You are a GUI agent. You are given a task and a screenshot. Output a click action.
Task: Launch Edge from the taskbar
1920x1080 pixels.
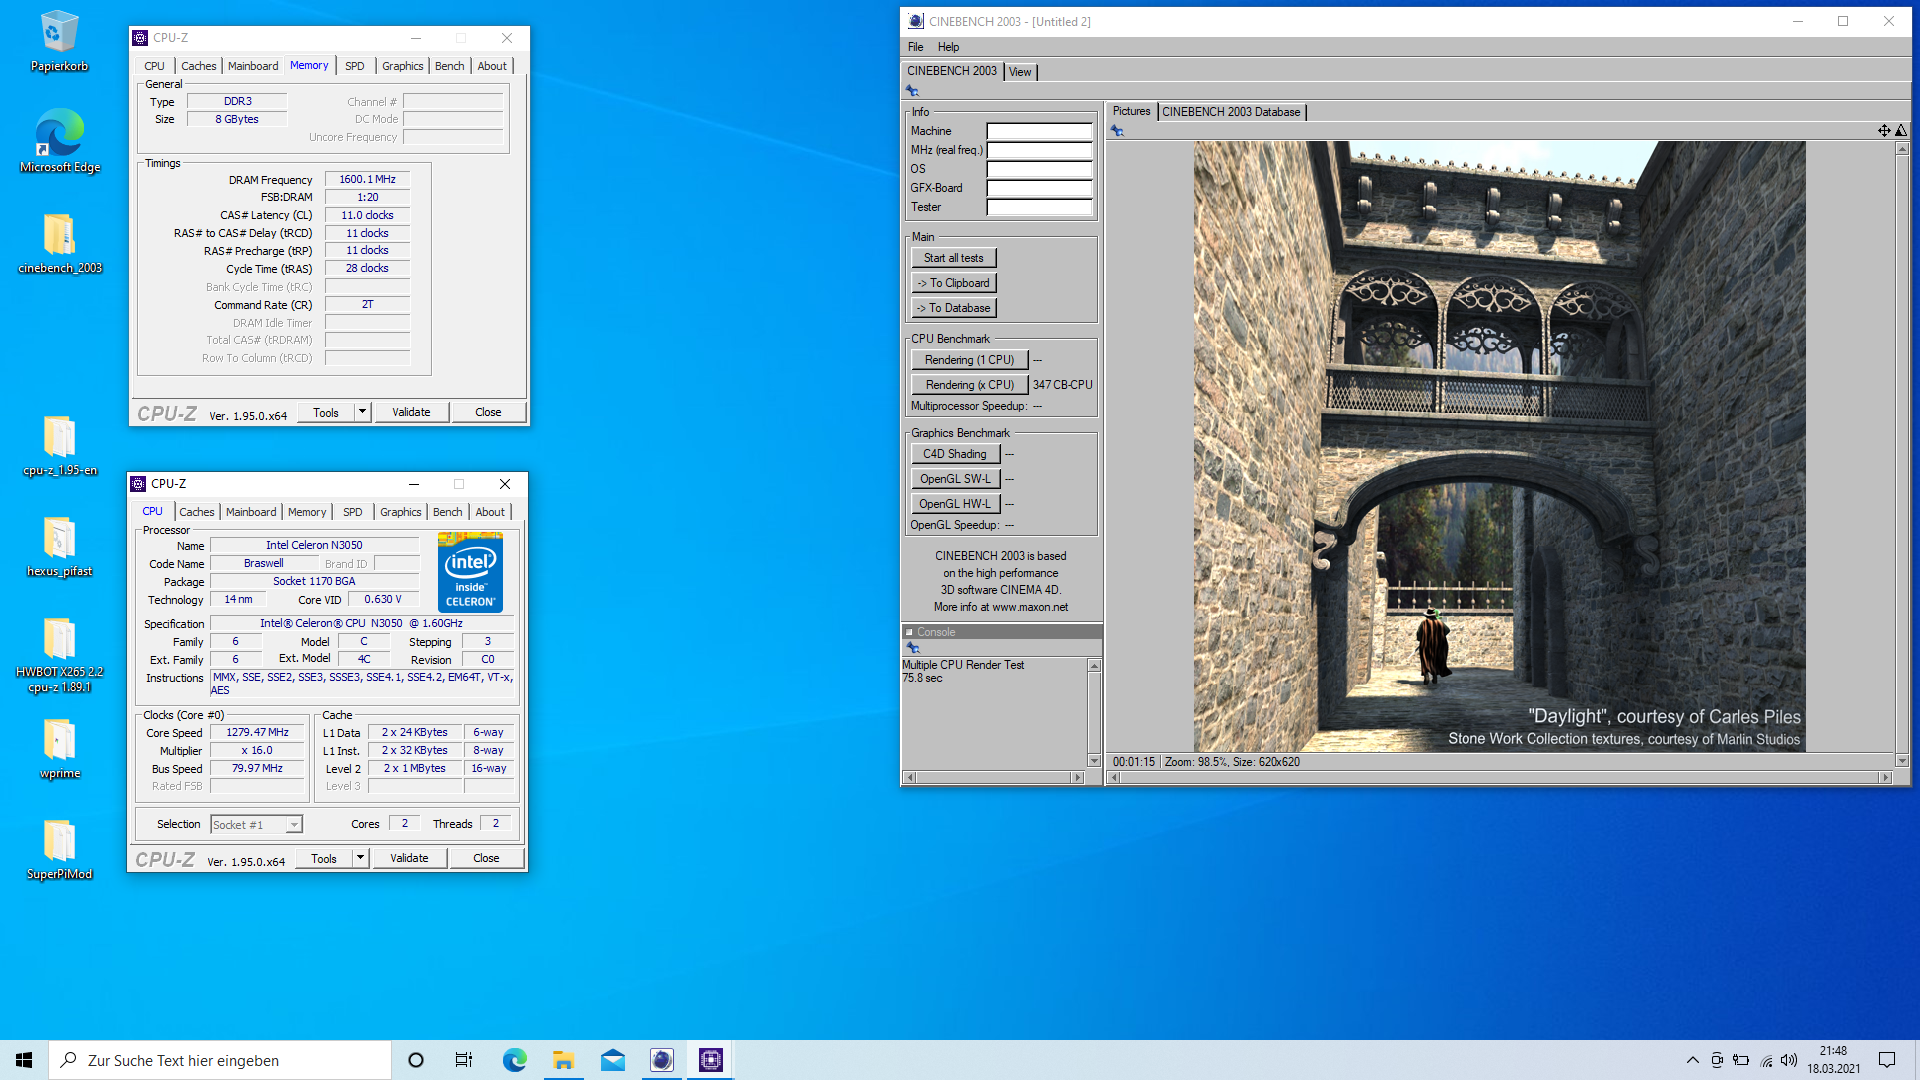(514, 1060)
